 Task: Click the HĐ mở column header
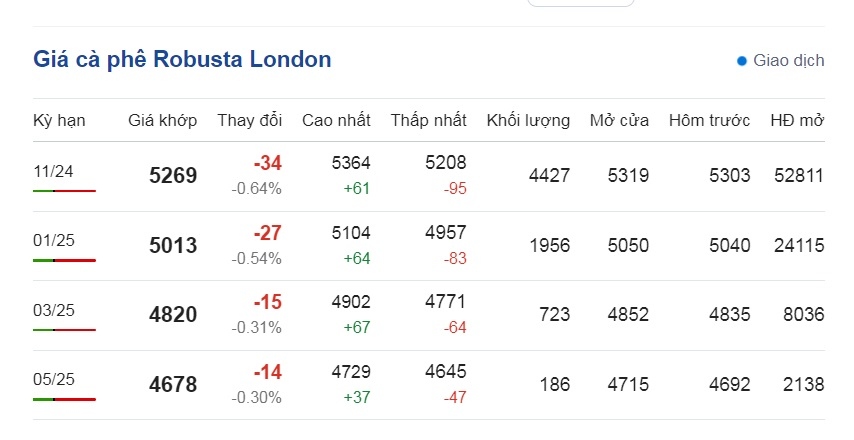797,120
